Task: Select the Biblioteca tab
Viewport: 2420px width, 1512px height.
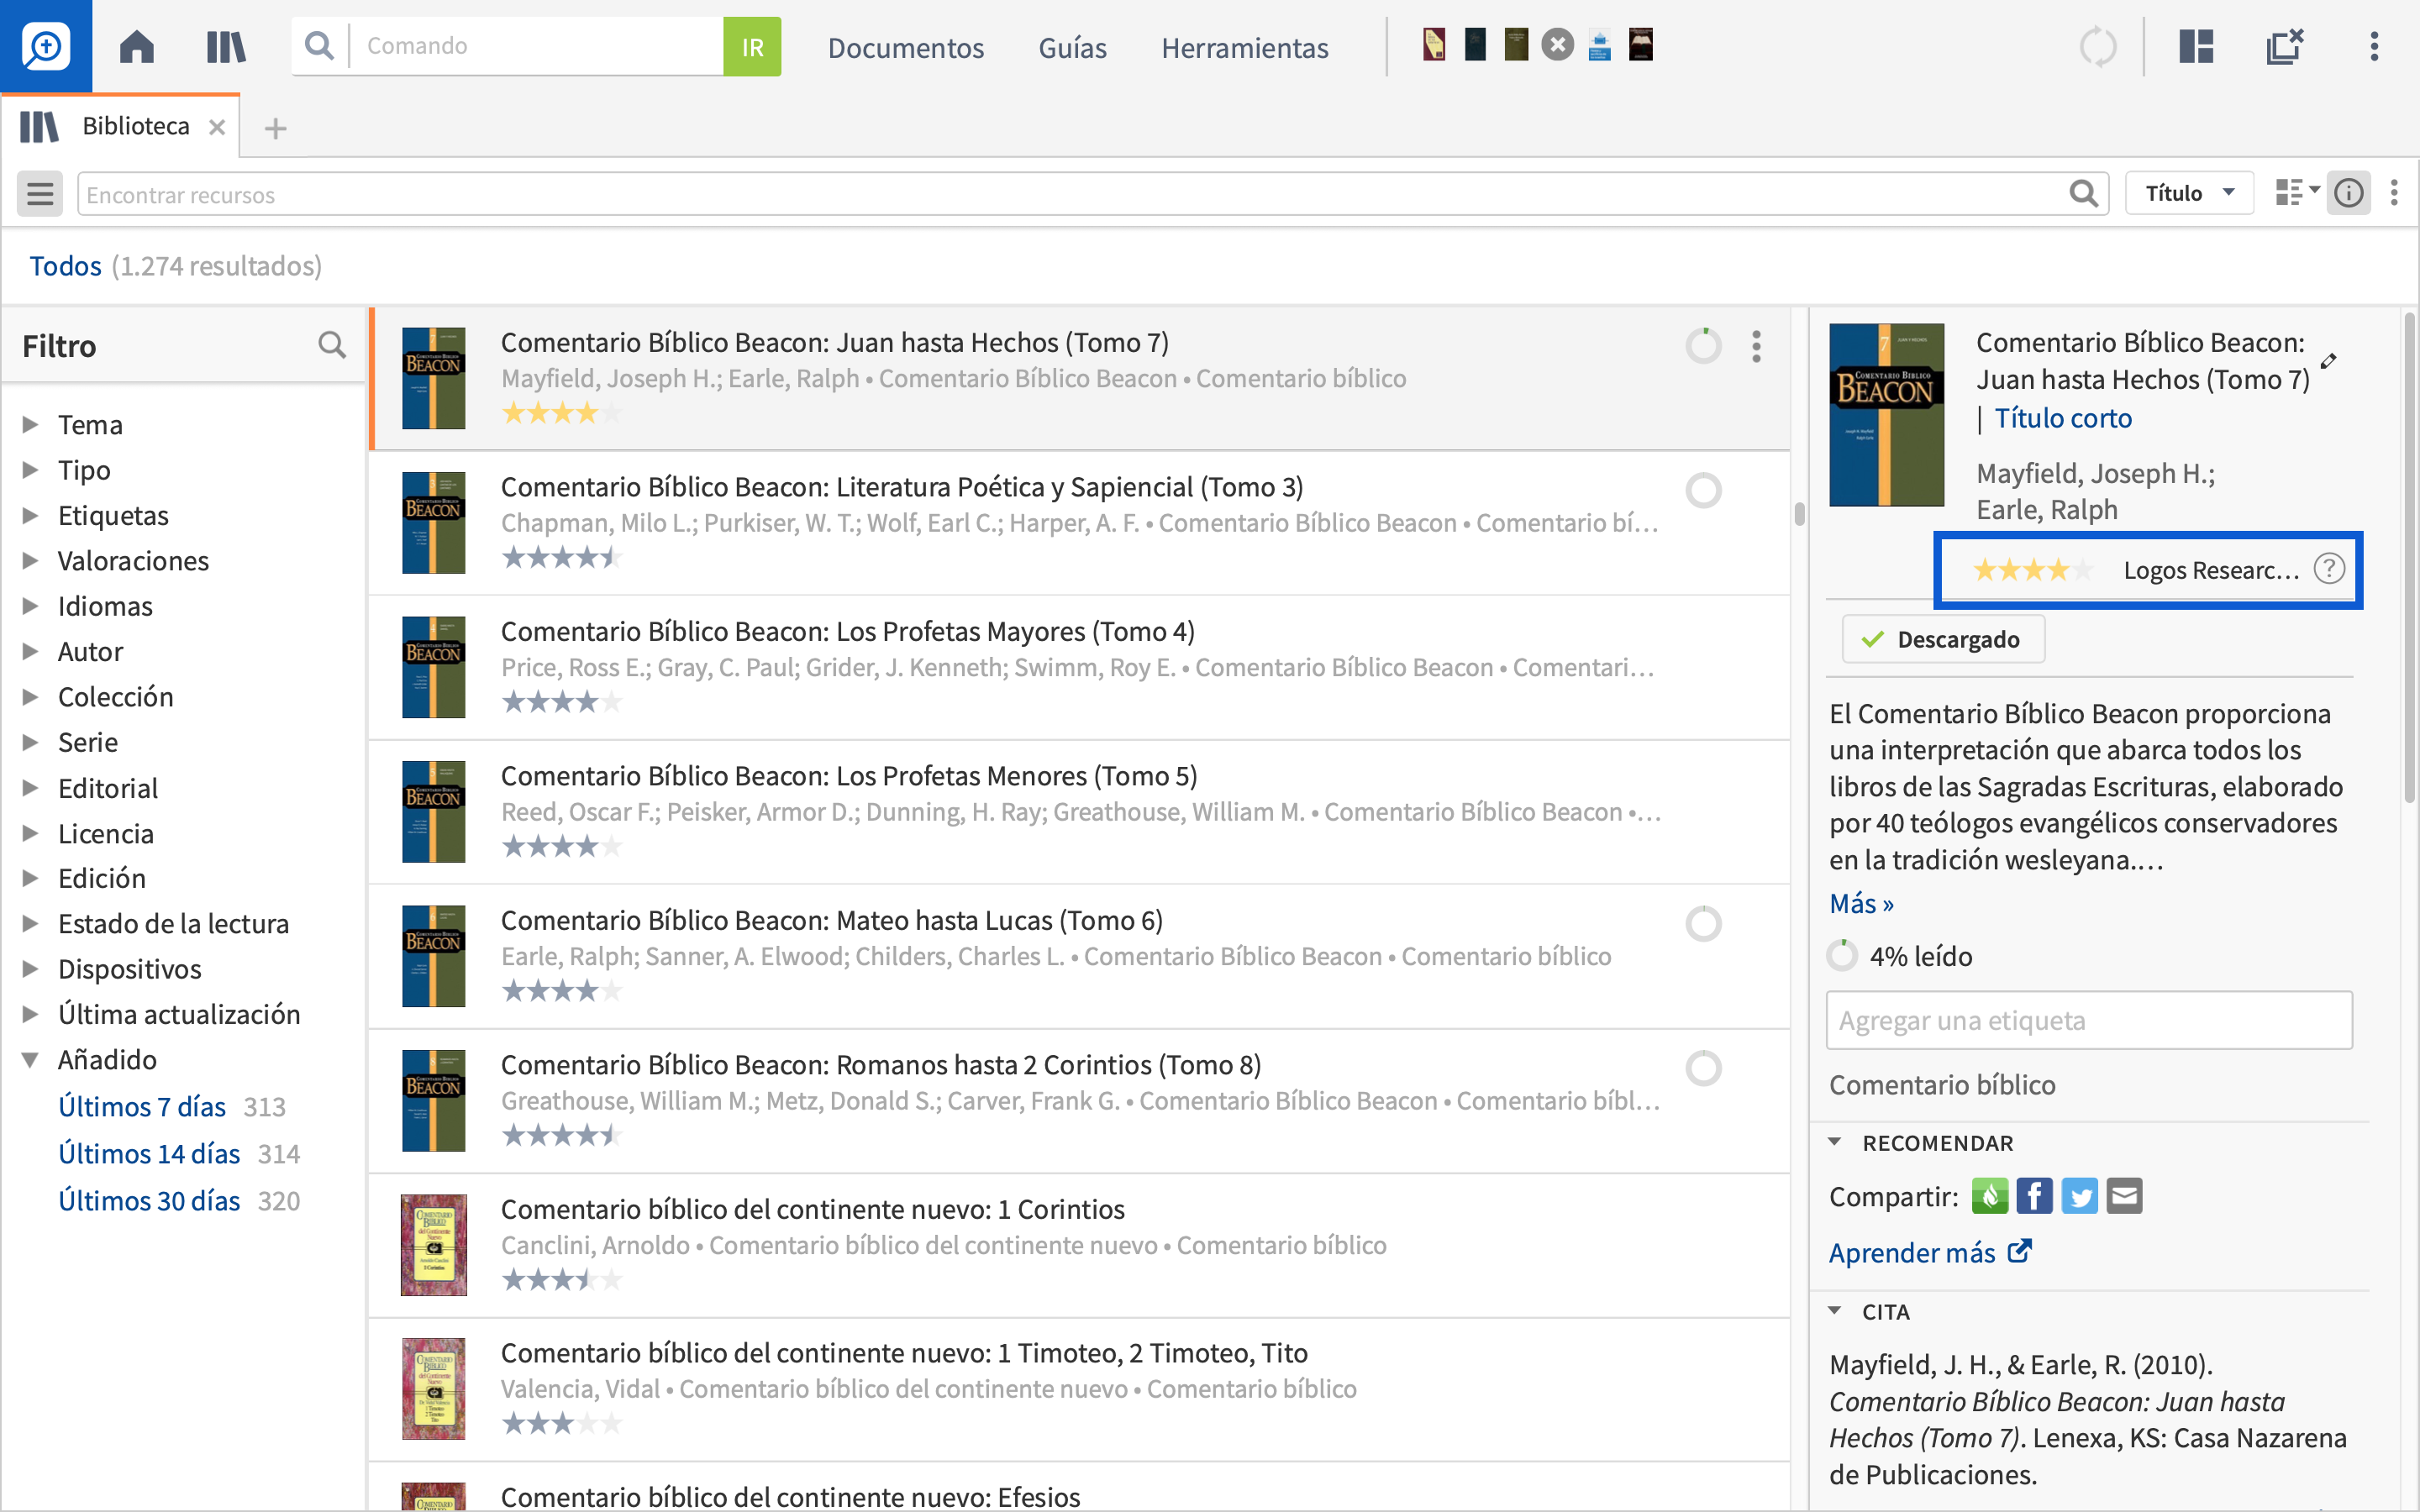Action: 120,126
